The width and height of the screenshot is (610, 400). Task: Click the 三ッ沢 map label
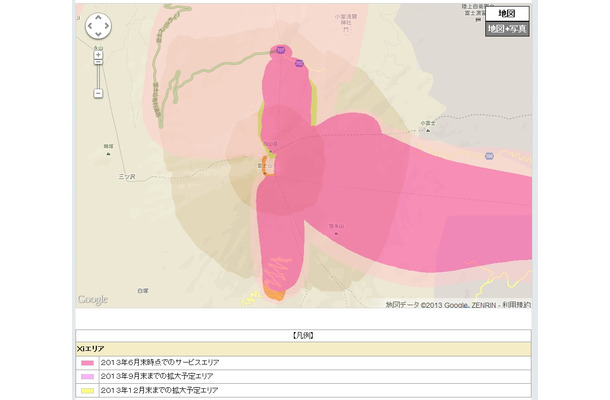[x=127, y=177]
